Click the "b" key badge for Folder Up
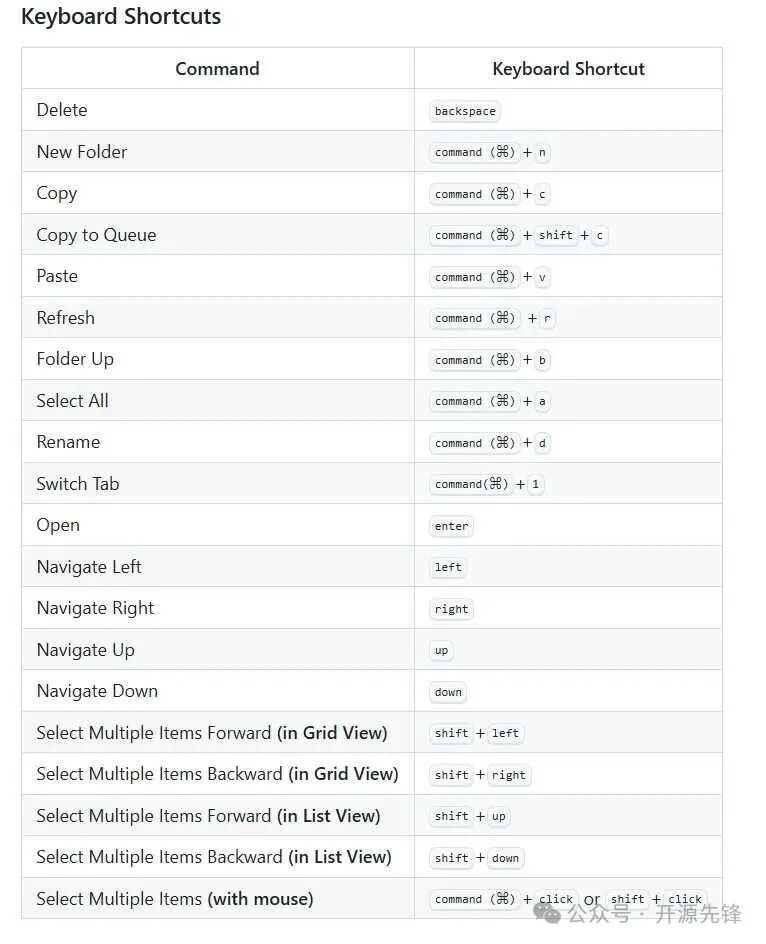The height and width of the screenshot is (944, 766). pos(542,360)
